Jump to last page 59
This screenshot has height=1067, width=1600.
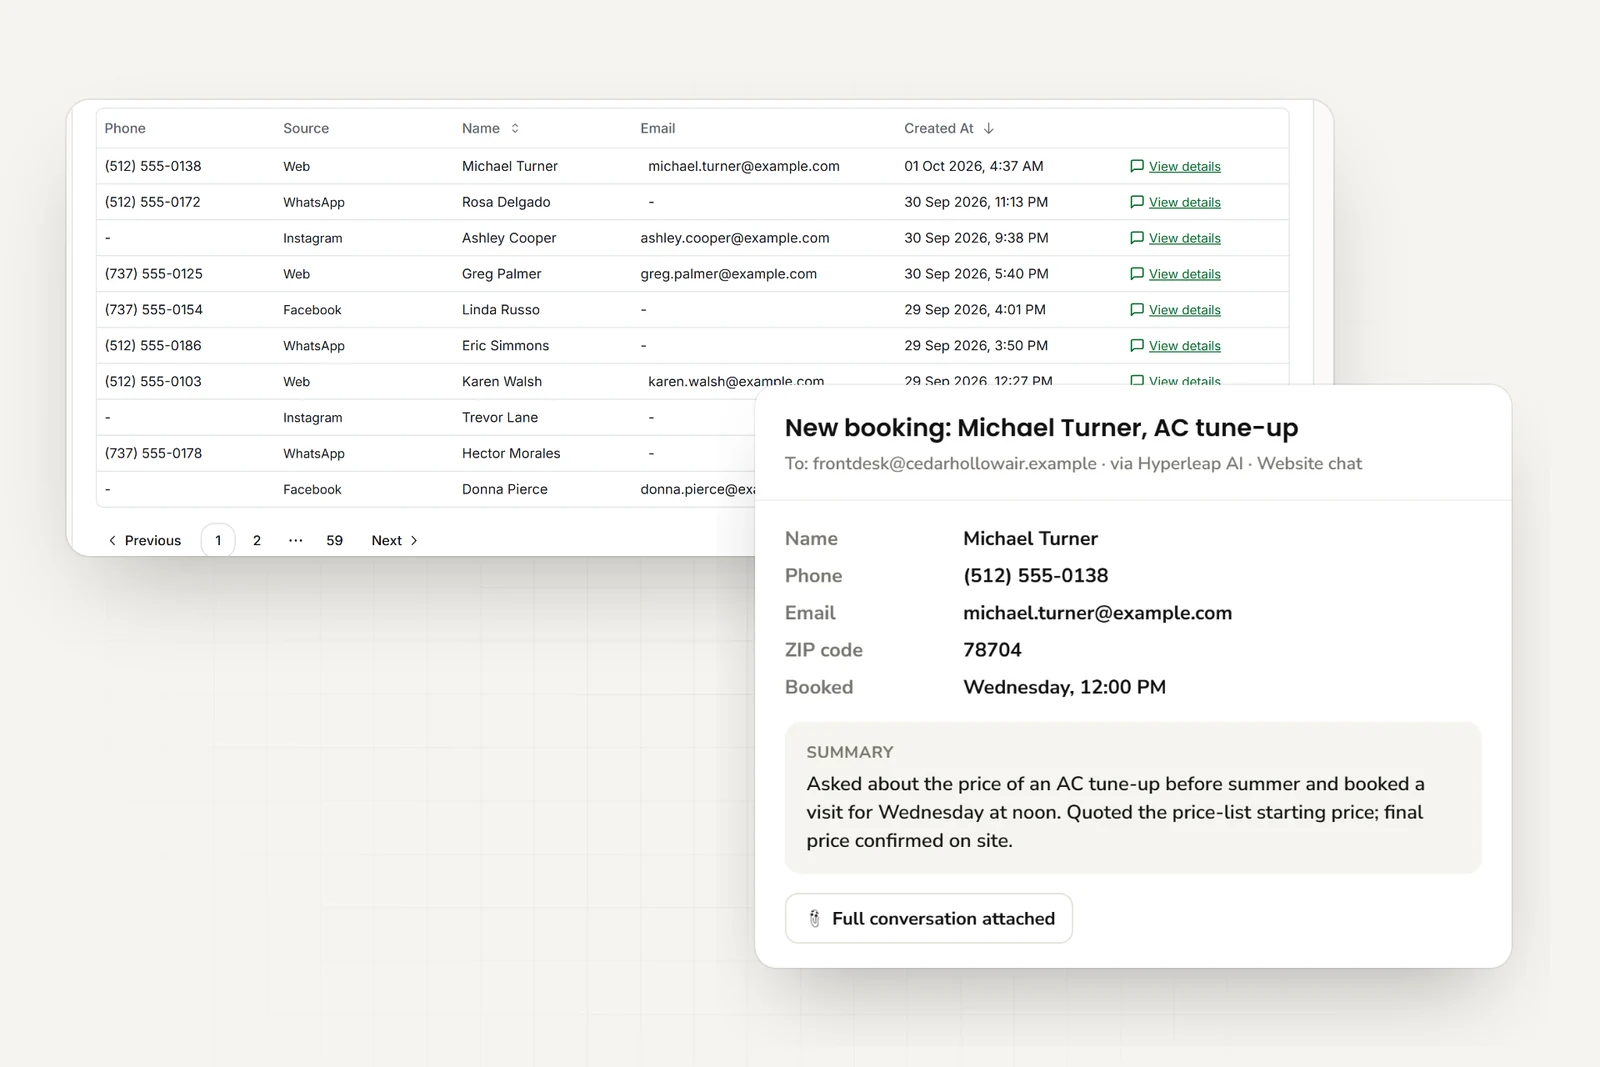[x=334, y=541]
